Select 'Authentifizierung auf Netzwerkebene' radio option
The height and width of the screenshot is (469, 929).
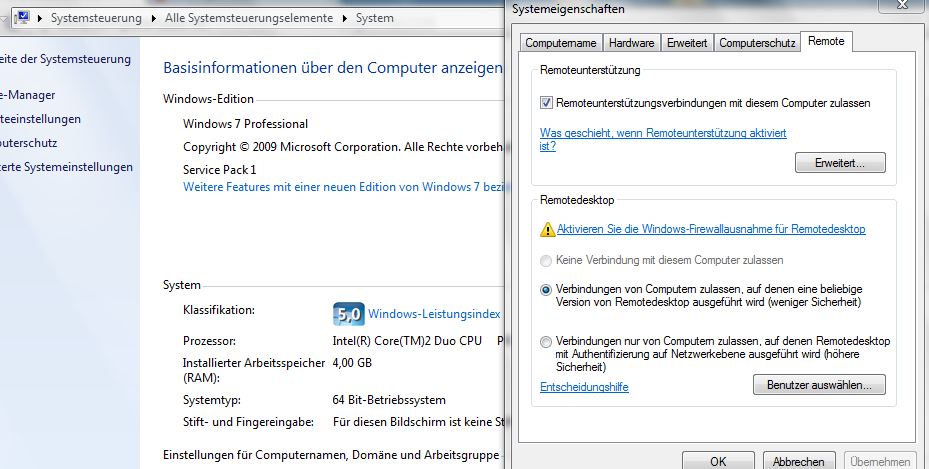pyautogui.click(x=546, y=342)
